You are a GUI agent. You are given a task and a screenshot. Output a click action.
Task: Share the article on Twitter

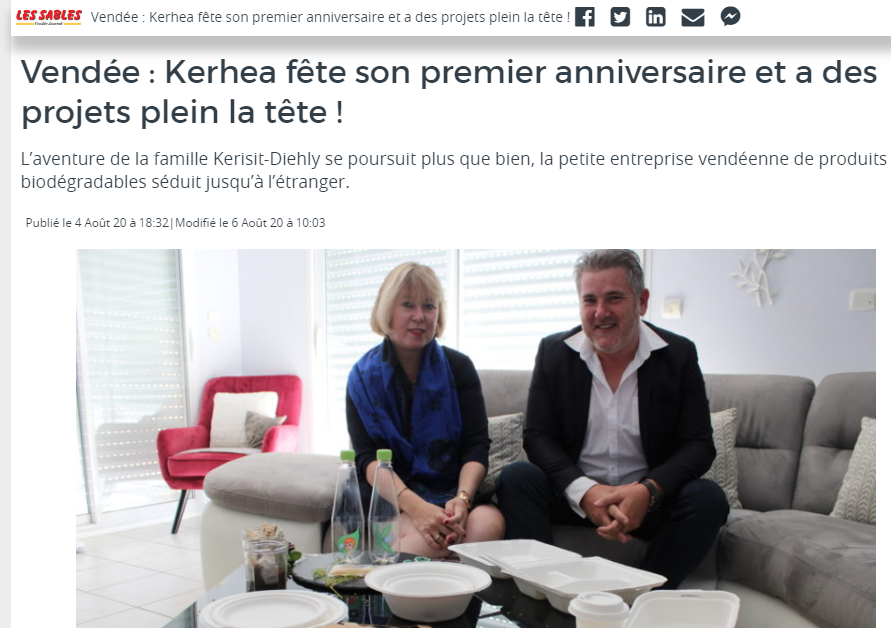pos(620,17)
